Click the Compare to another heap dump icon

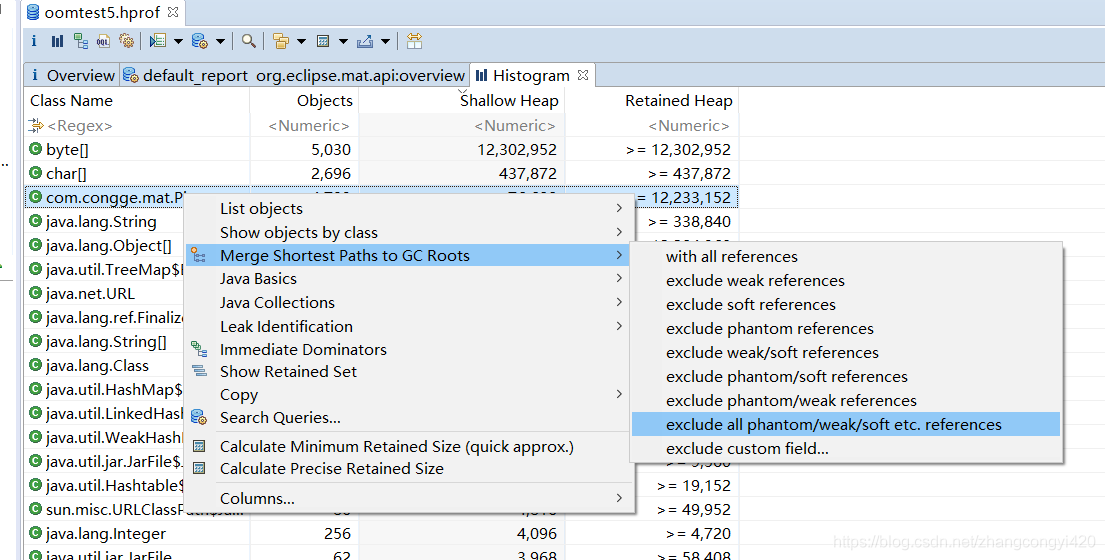414,41
